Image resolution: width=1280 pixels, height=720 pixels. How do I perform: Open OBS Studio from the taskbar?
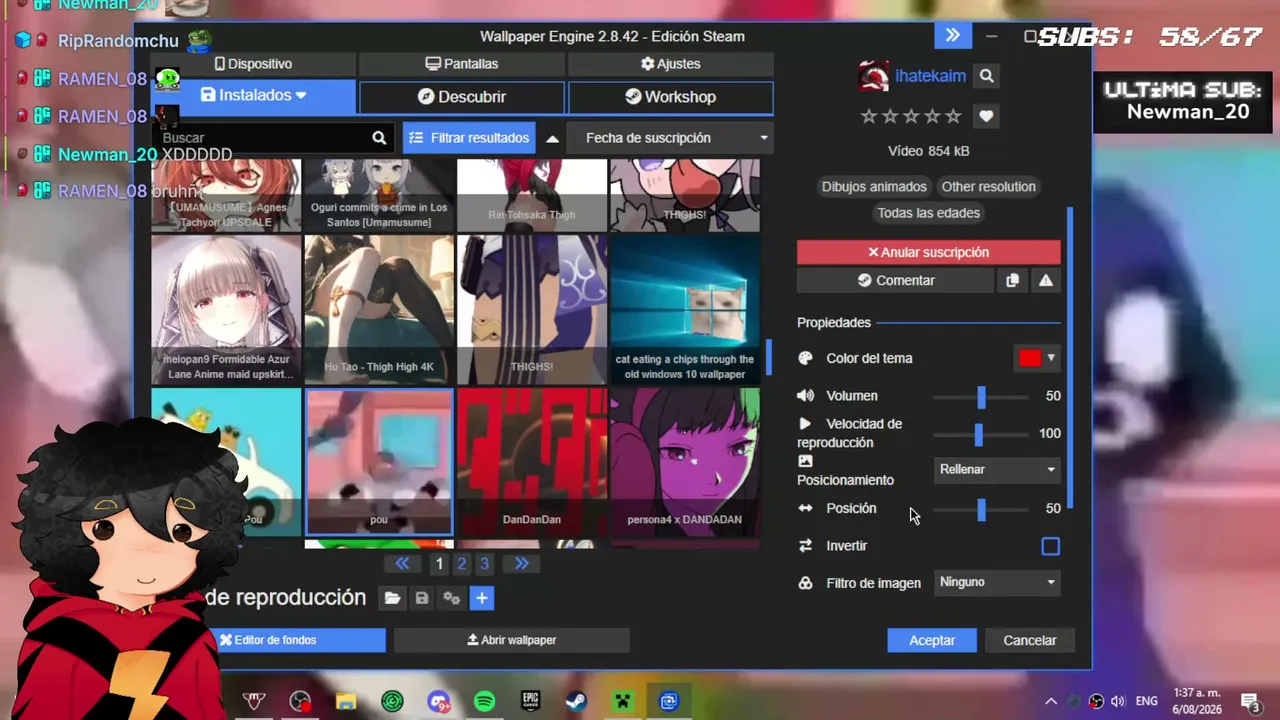300,701
